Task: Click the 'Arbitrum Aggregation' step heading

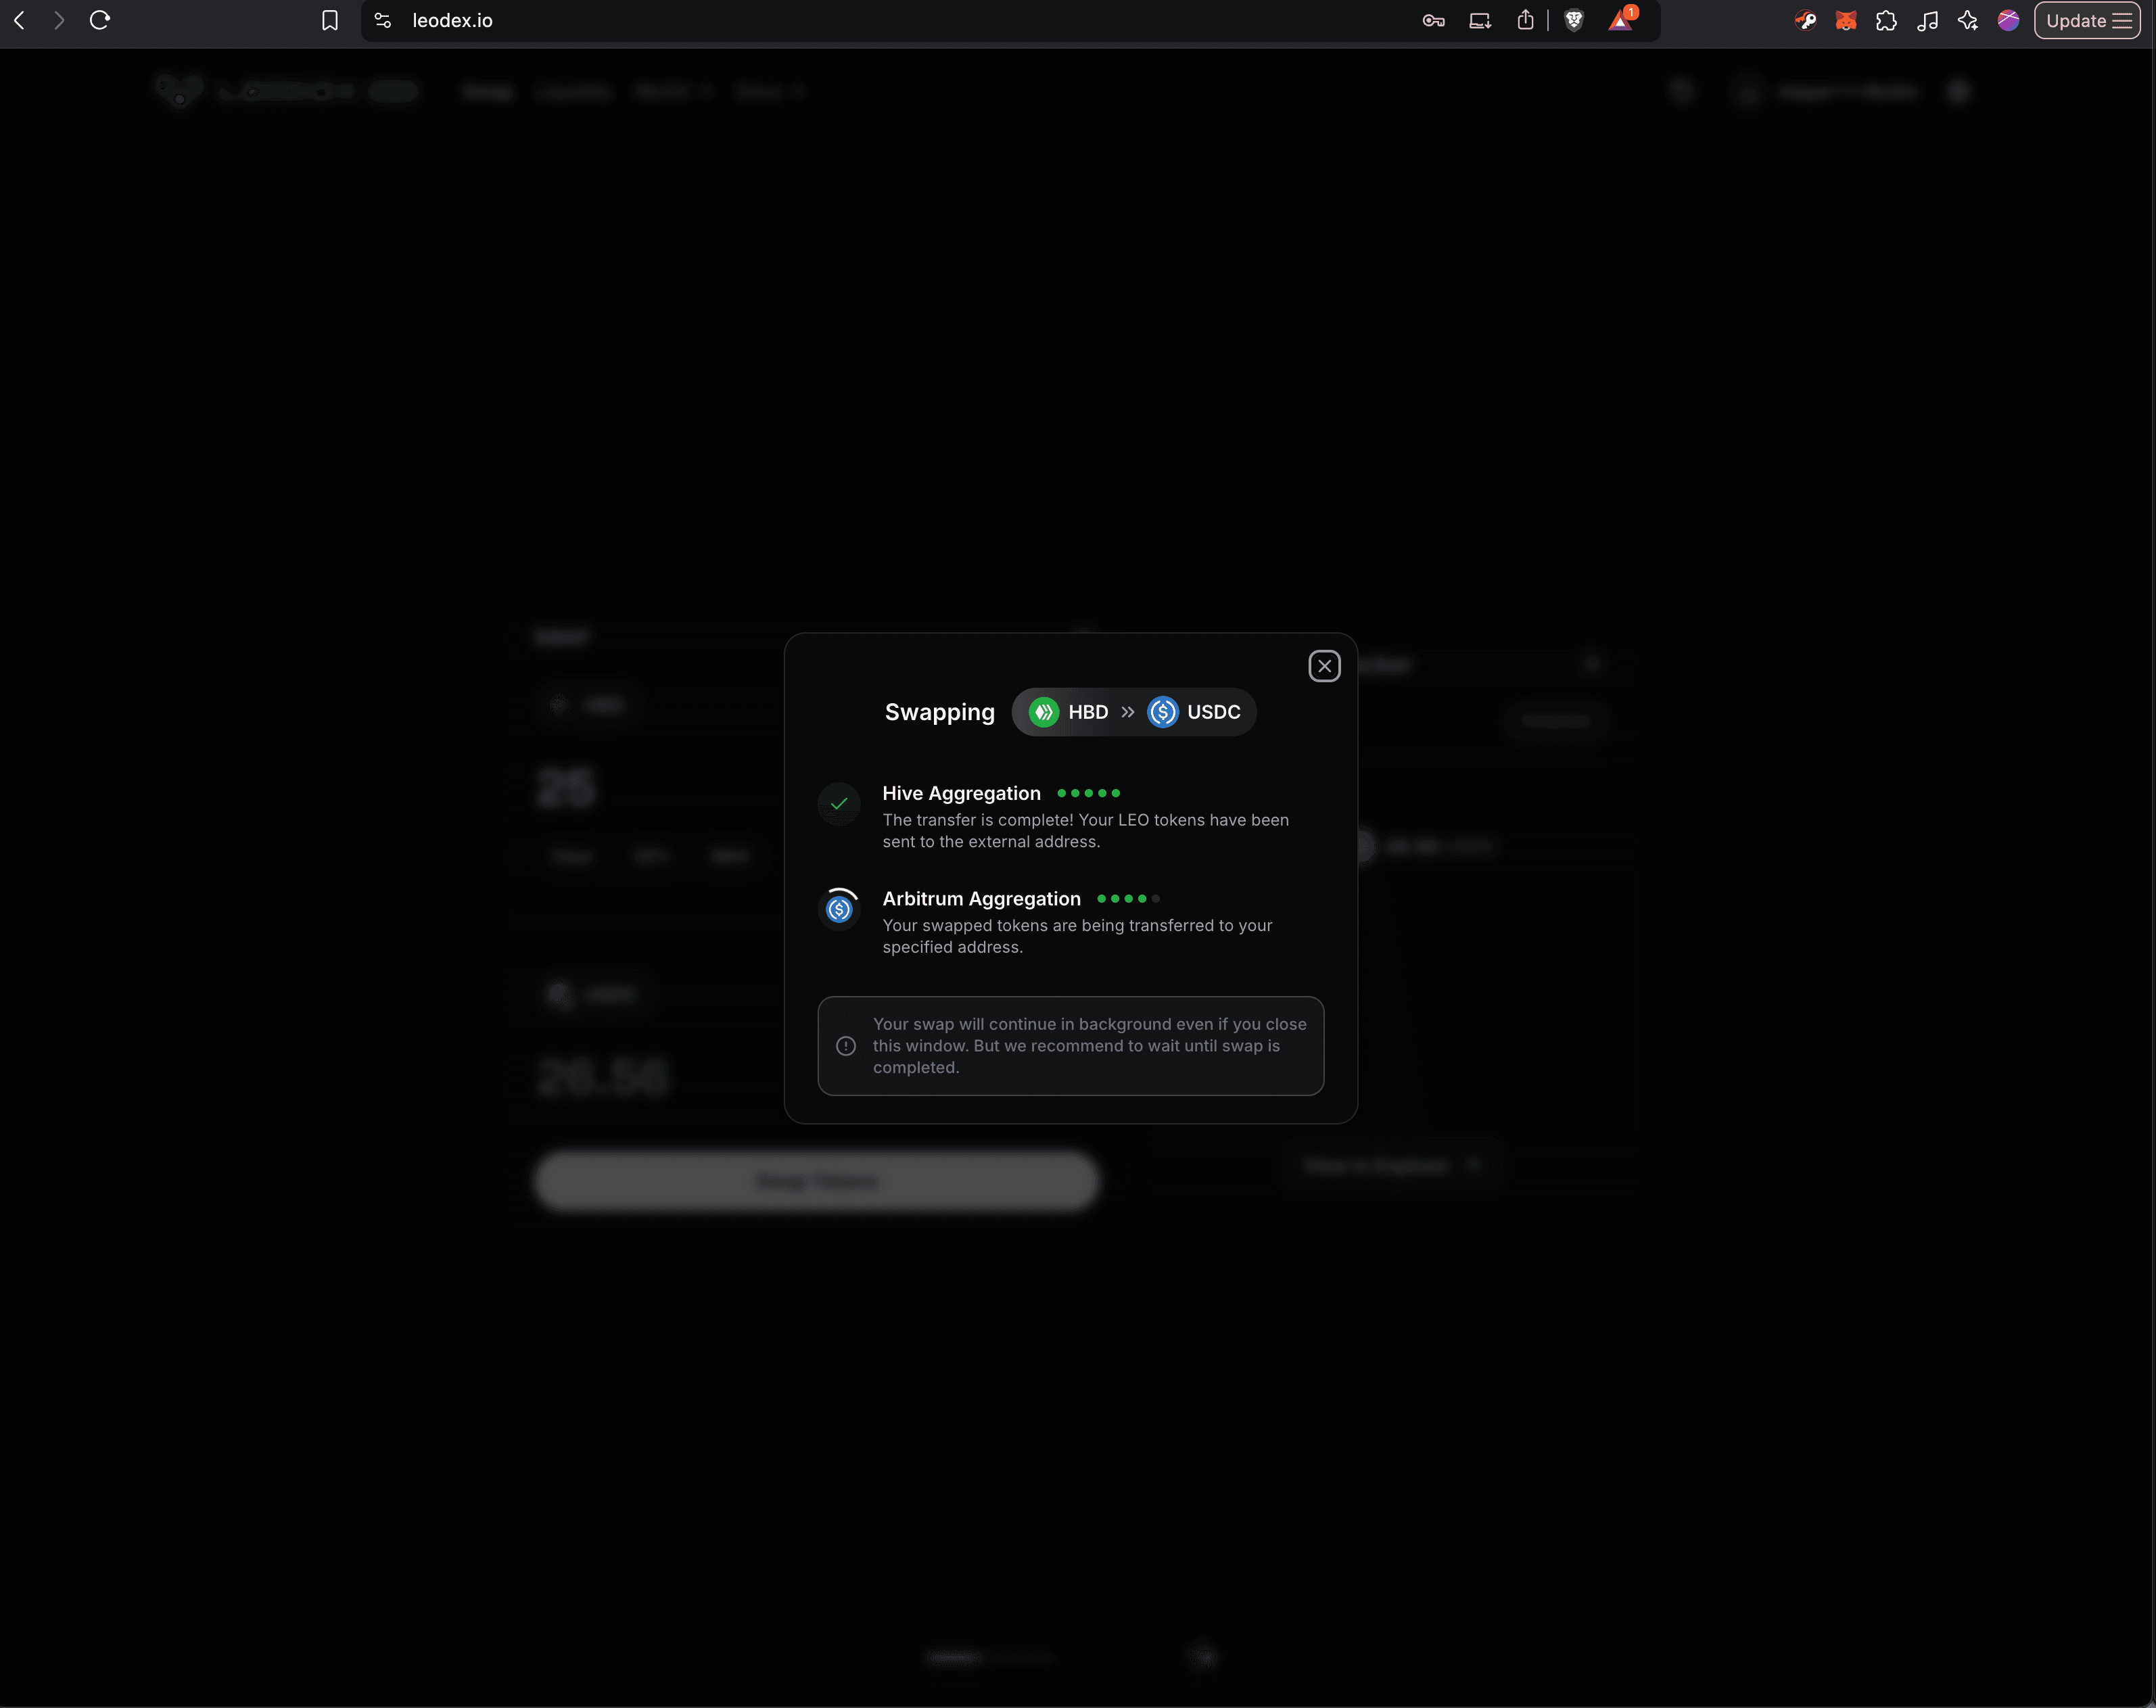Action: click(981, 899)
